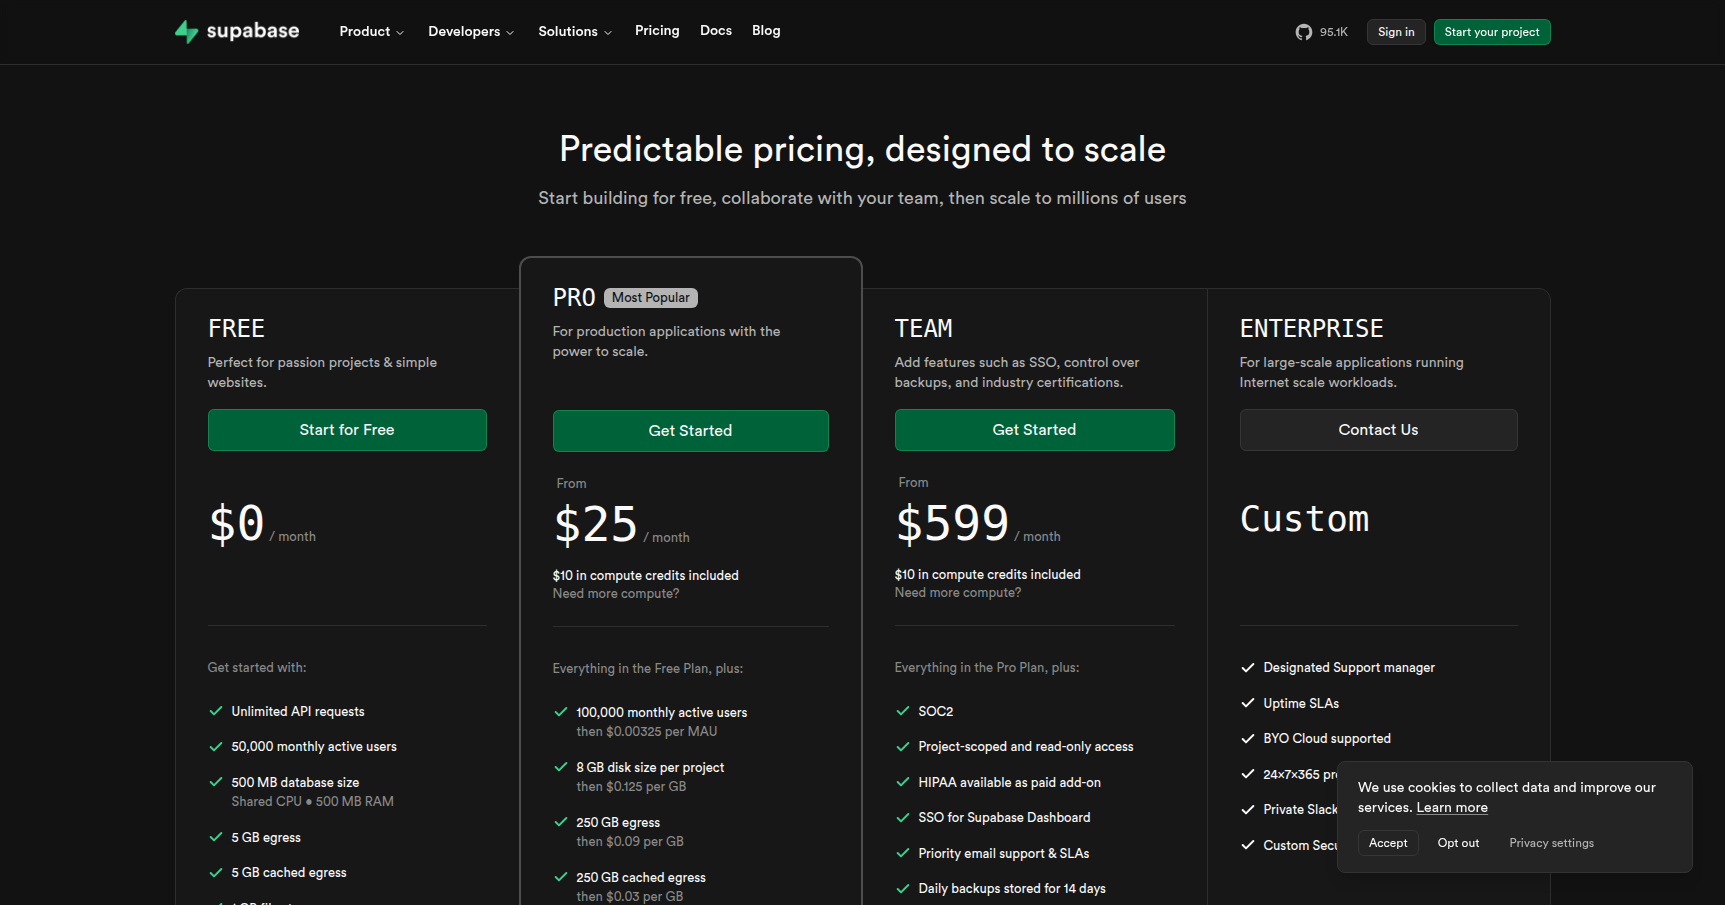The width and height of the screenshot is (1725, 905).
Task: Click checkmark next to 100,000 monthly active users
Action: (x=561, y=712)
